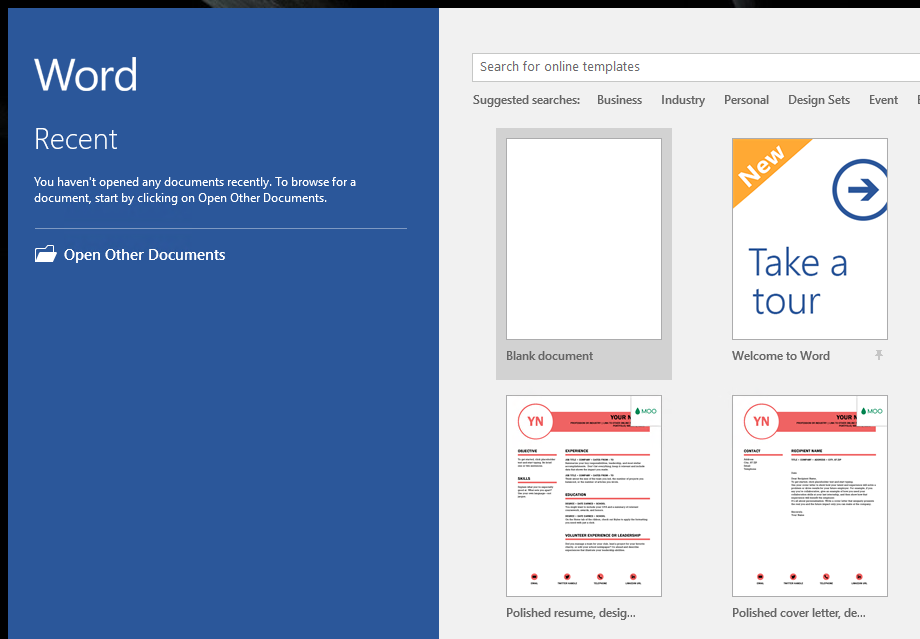Select the Business suggested search

click(x=619, y=100)
